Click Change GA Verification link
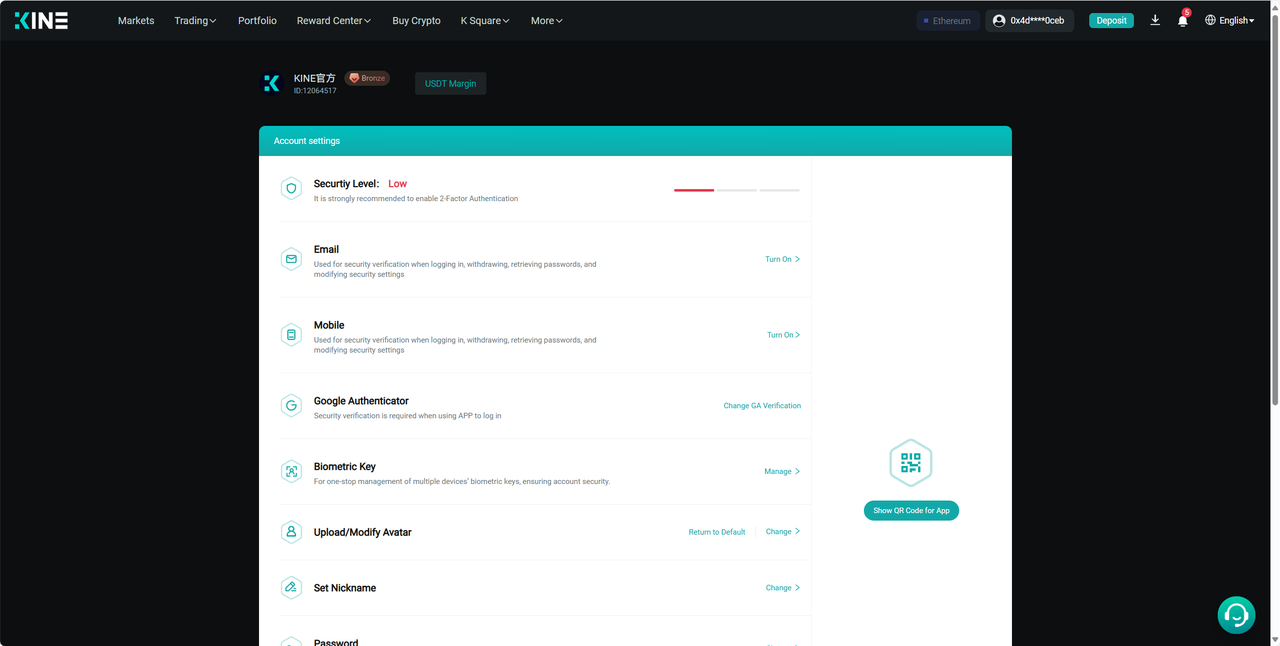The height and width of the screenshot is (646, 1280). point(762,406)
